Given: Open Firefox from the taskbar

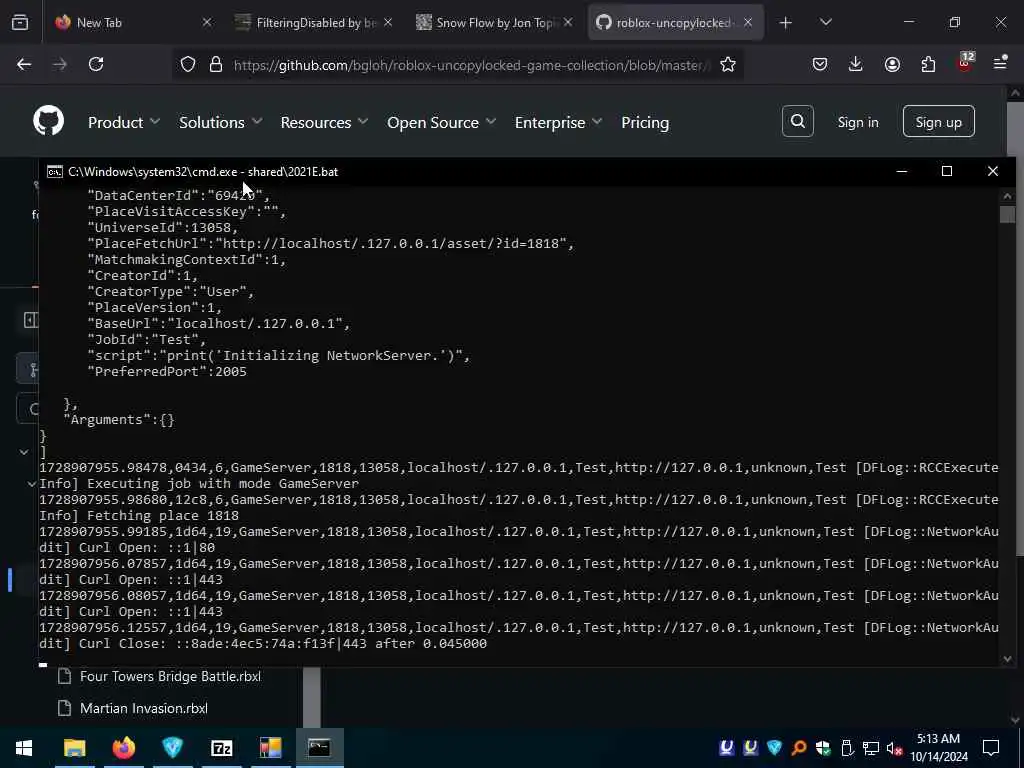Looking at the screenshot, I should click(123, 748).
